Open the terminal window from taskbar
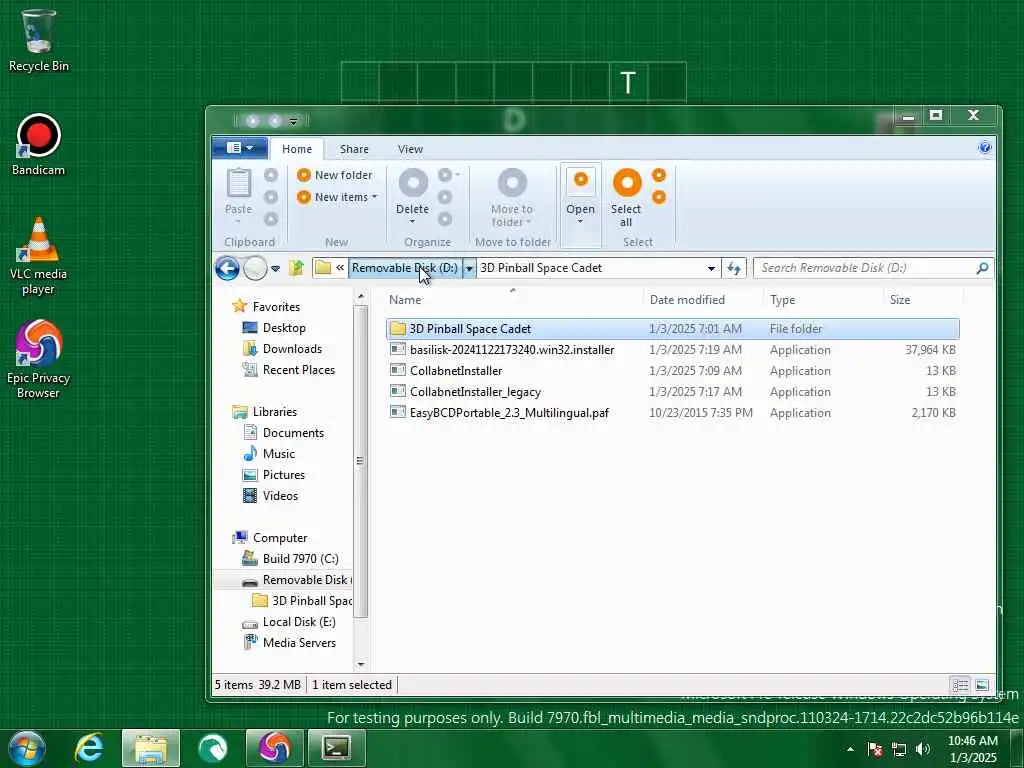Screen dimensions: 1024x768 tap(336, 748)
